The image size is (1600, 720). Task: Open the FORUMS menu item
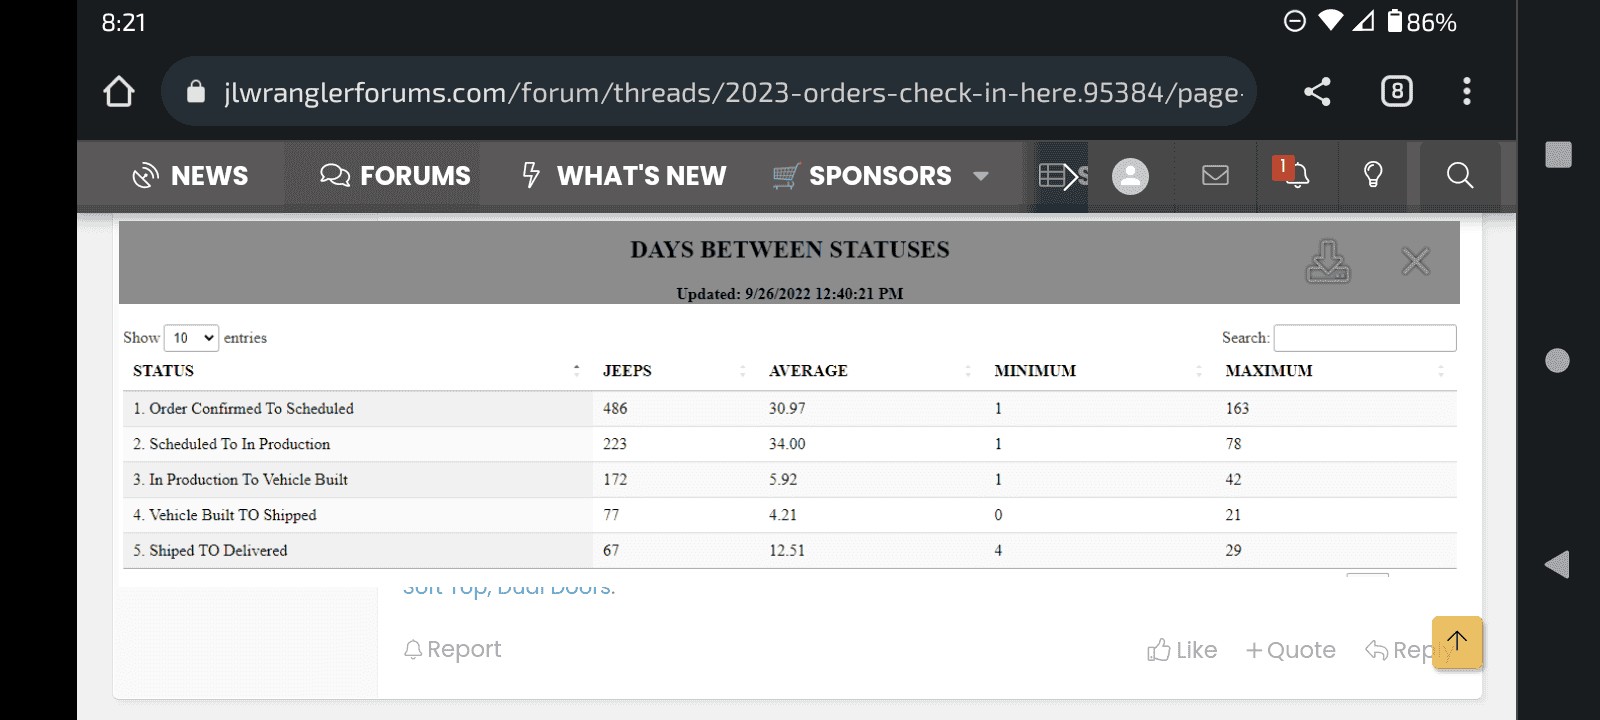(x=395, y=176)
